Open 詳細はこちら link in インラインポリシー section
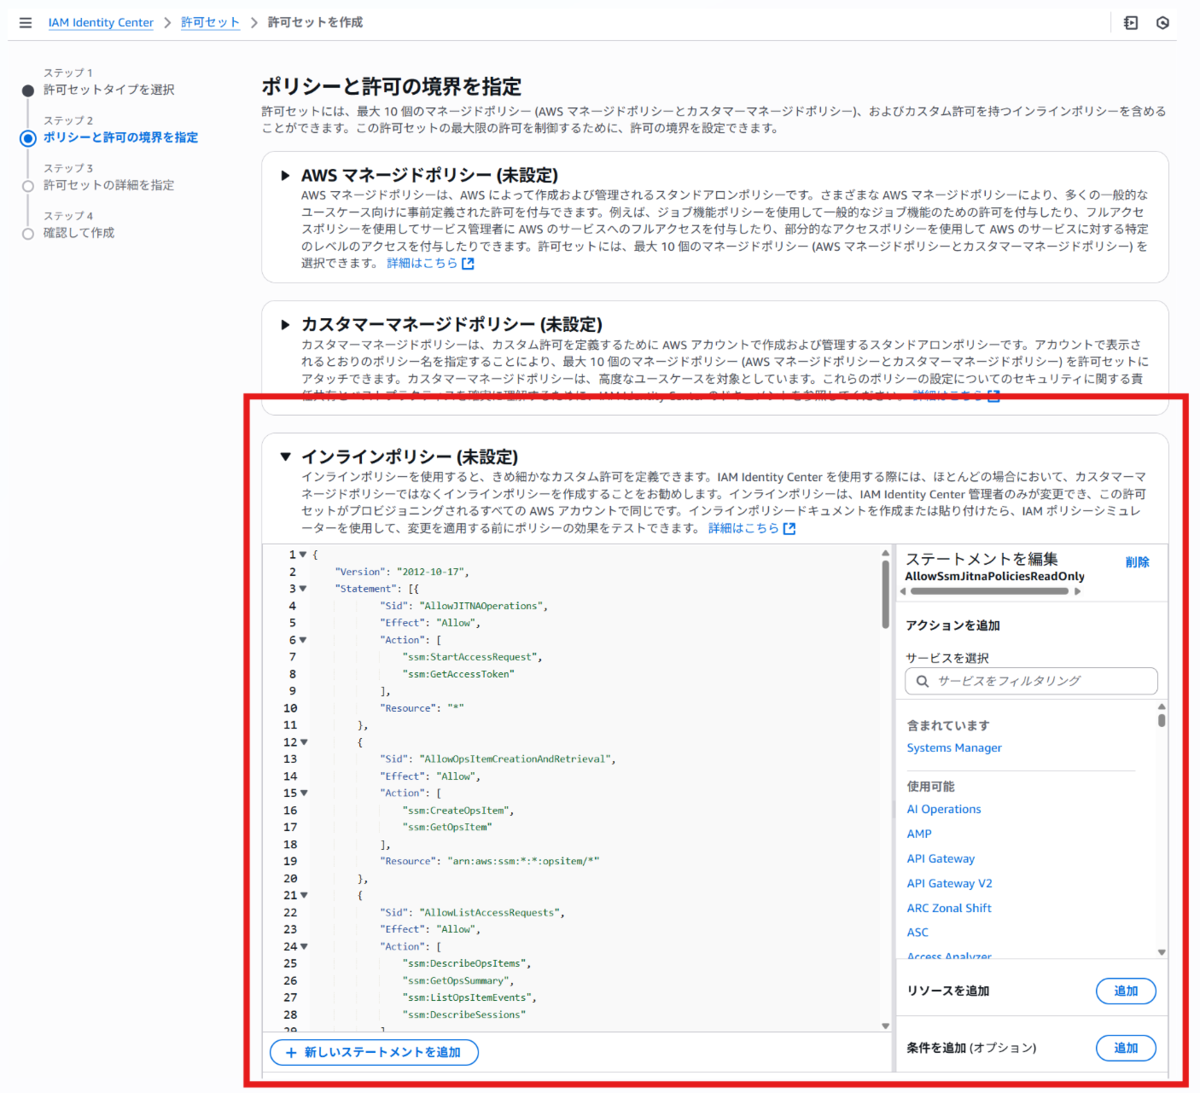Image resolution: width=1200 pixels, height=1093 pixels. tap(743, 528)
